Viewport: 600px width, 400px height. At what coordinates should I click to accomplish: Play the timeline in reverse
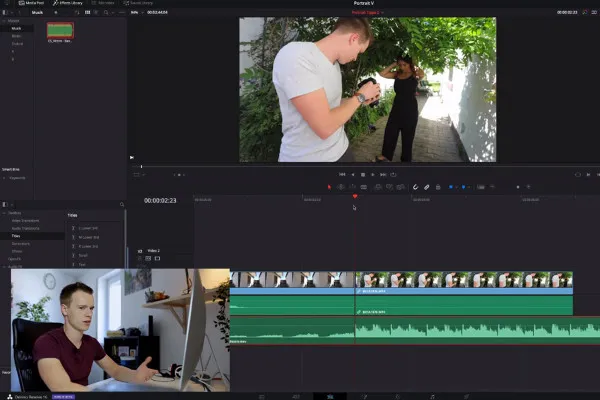point(353,175)
